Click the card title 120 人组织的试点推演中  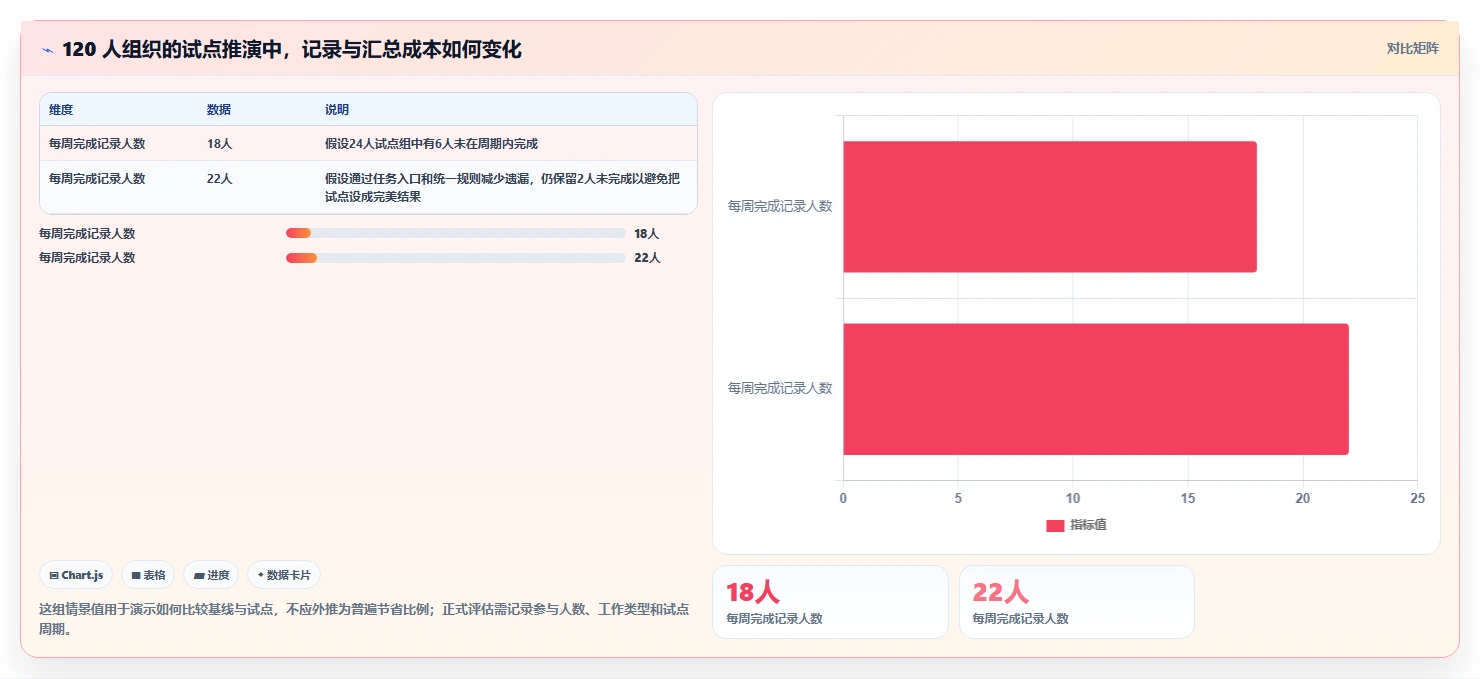click(291, 50)
